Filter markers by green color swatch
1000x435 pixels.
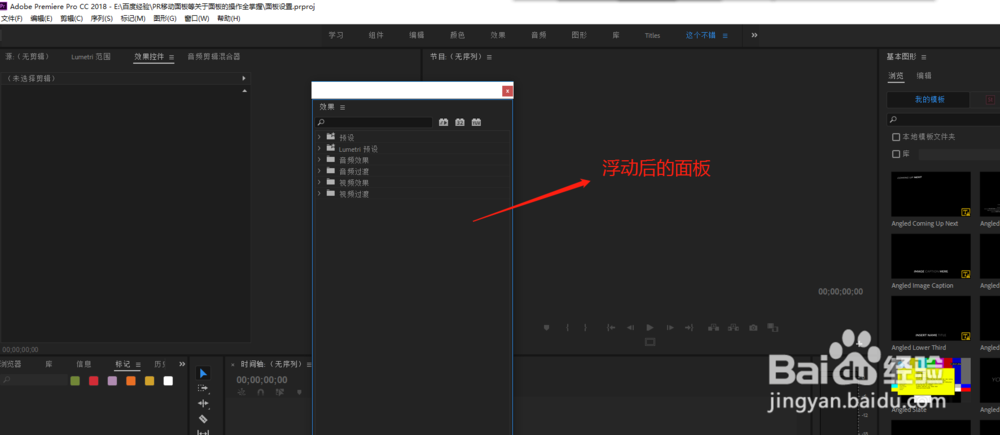click(75, 381)
